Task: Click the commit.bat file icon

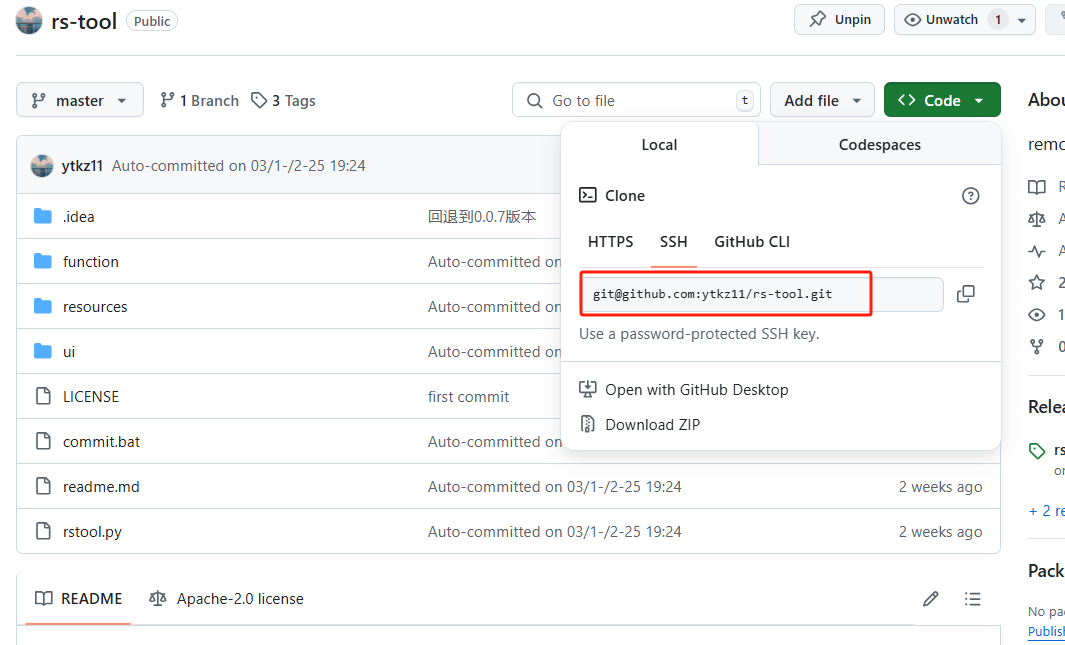Action: click(43, 442)
